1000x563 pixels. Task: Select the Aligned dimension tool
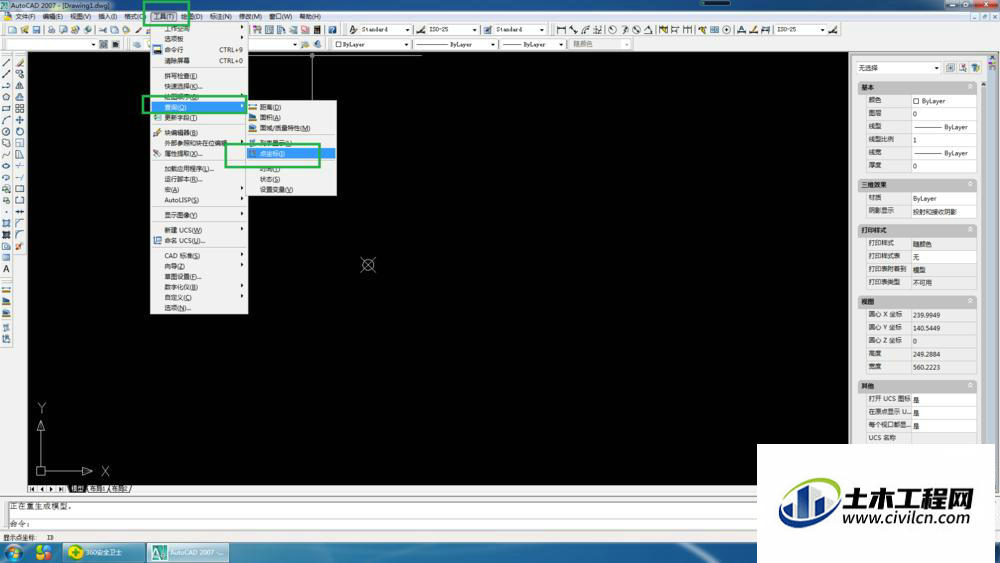[x=573, y=30]
